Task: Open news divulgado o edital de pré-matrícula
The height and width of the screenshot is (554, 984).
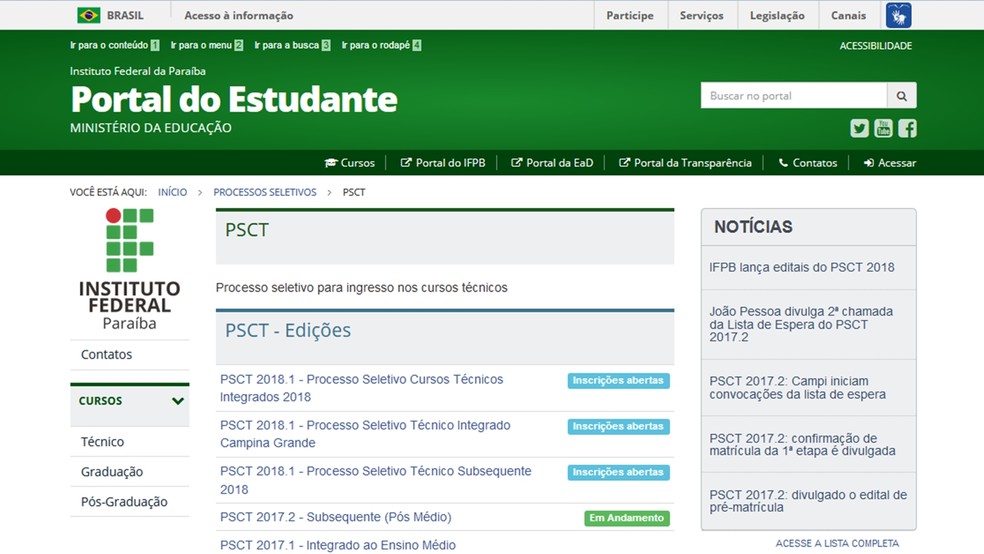Action: click(808, 501)
